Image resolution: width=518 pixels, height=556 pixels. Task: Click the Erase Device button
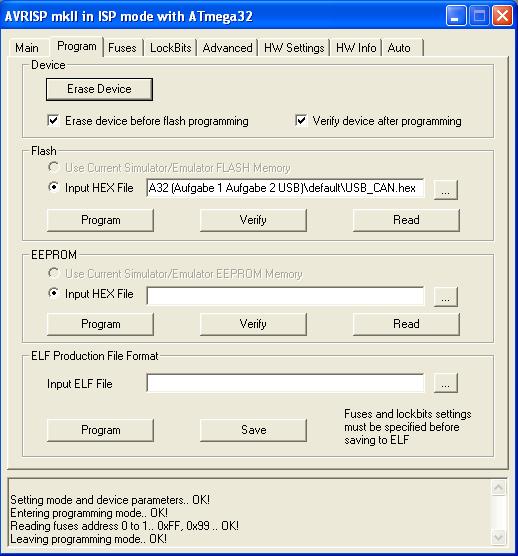pos(99,89)
